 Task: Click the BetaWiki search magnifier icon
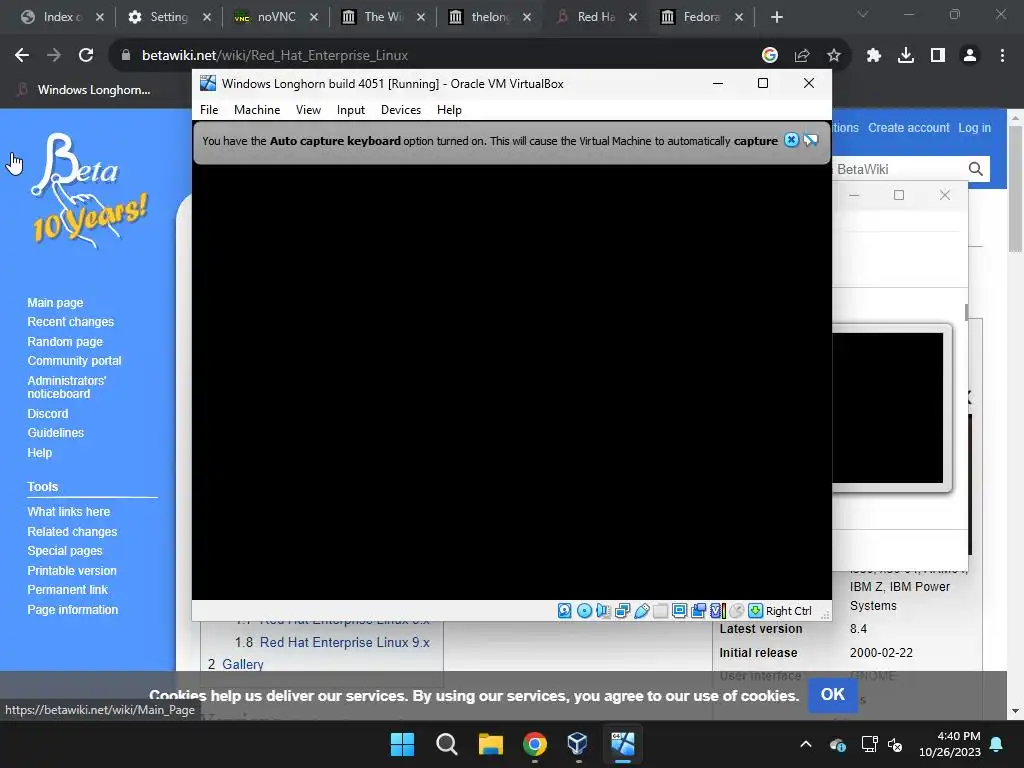976,169
